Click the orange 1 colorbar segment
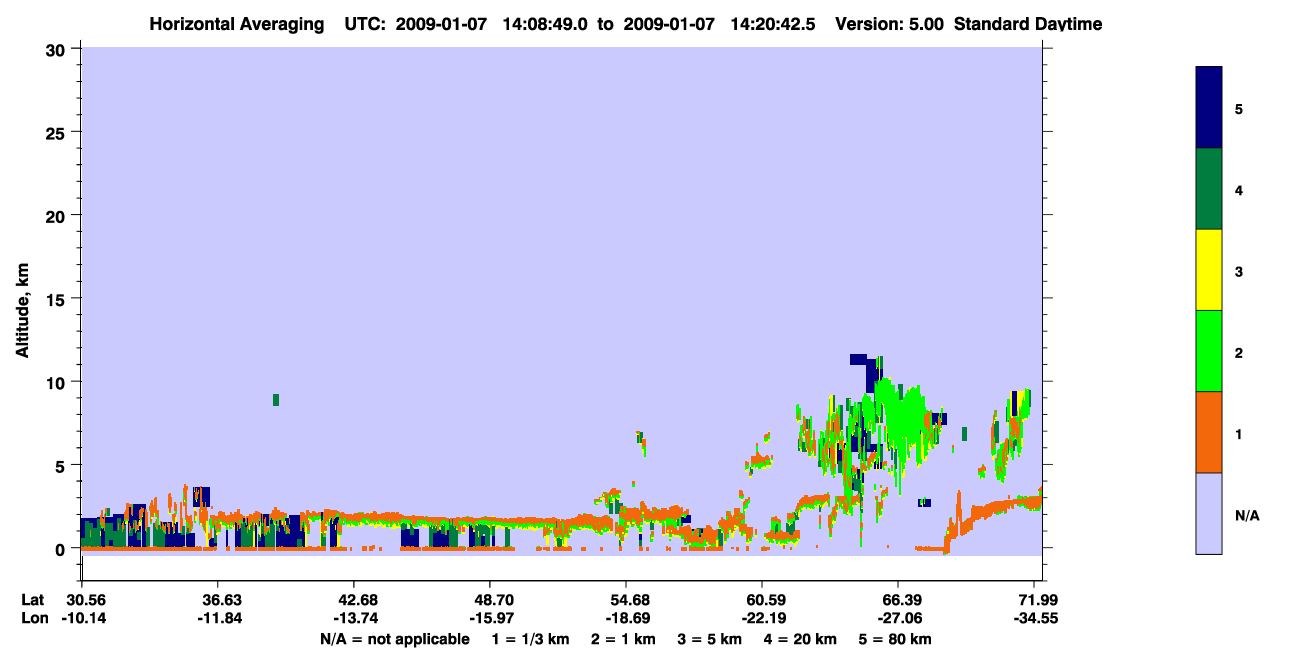Image resolution: width=1300 pixels, height=667 pixels. click(x=1209, y=432)
